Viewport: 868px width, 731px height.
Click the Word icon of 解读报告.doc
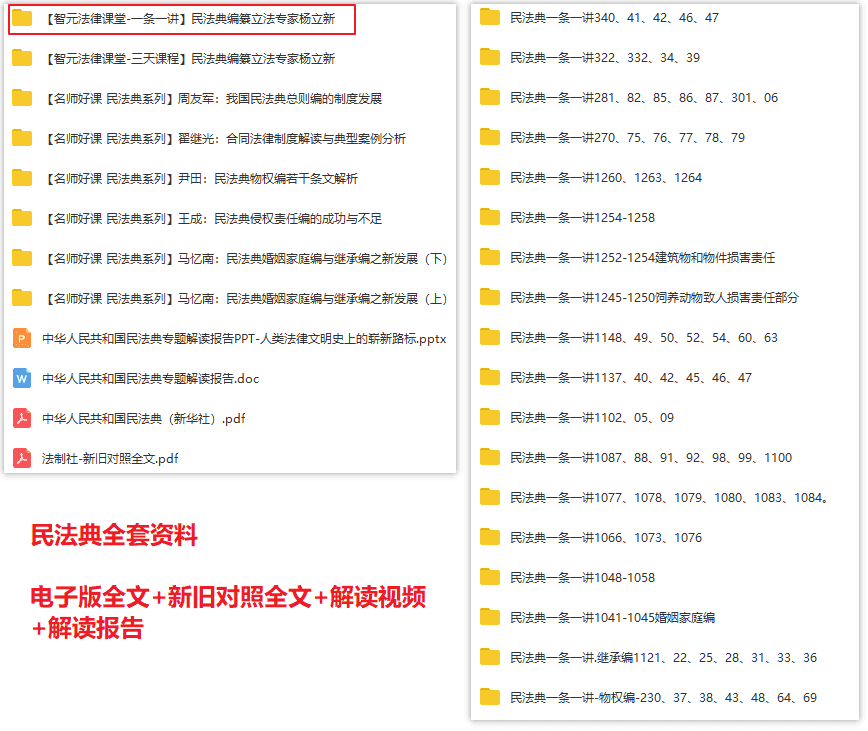(x=22, y=378)
